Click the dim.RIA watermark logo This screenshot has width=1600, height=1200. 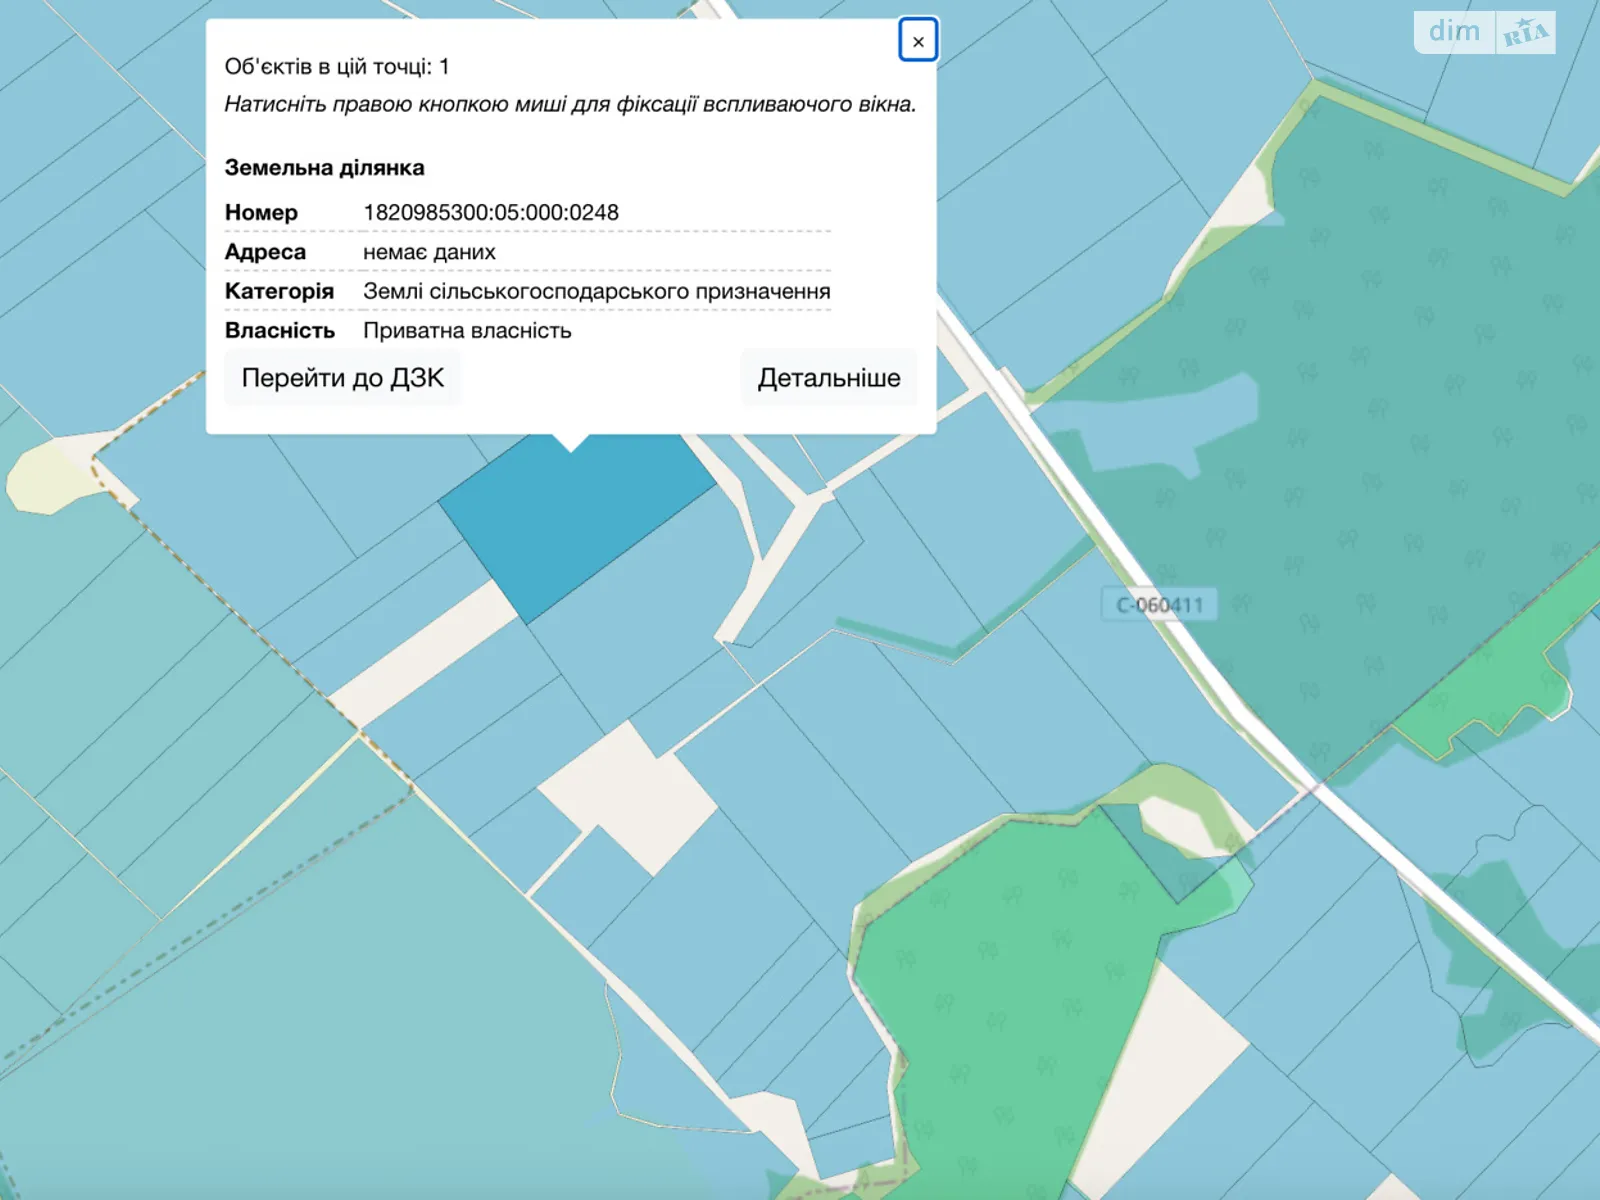click(1484, 32)
